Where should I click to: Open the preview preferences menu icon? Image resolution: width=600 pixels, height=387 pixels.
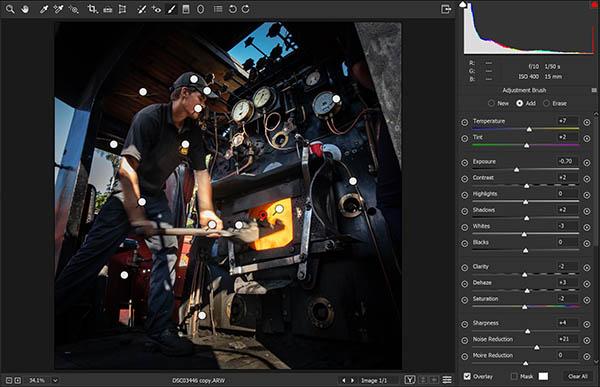point(447,380)
